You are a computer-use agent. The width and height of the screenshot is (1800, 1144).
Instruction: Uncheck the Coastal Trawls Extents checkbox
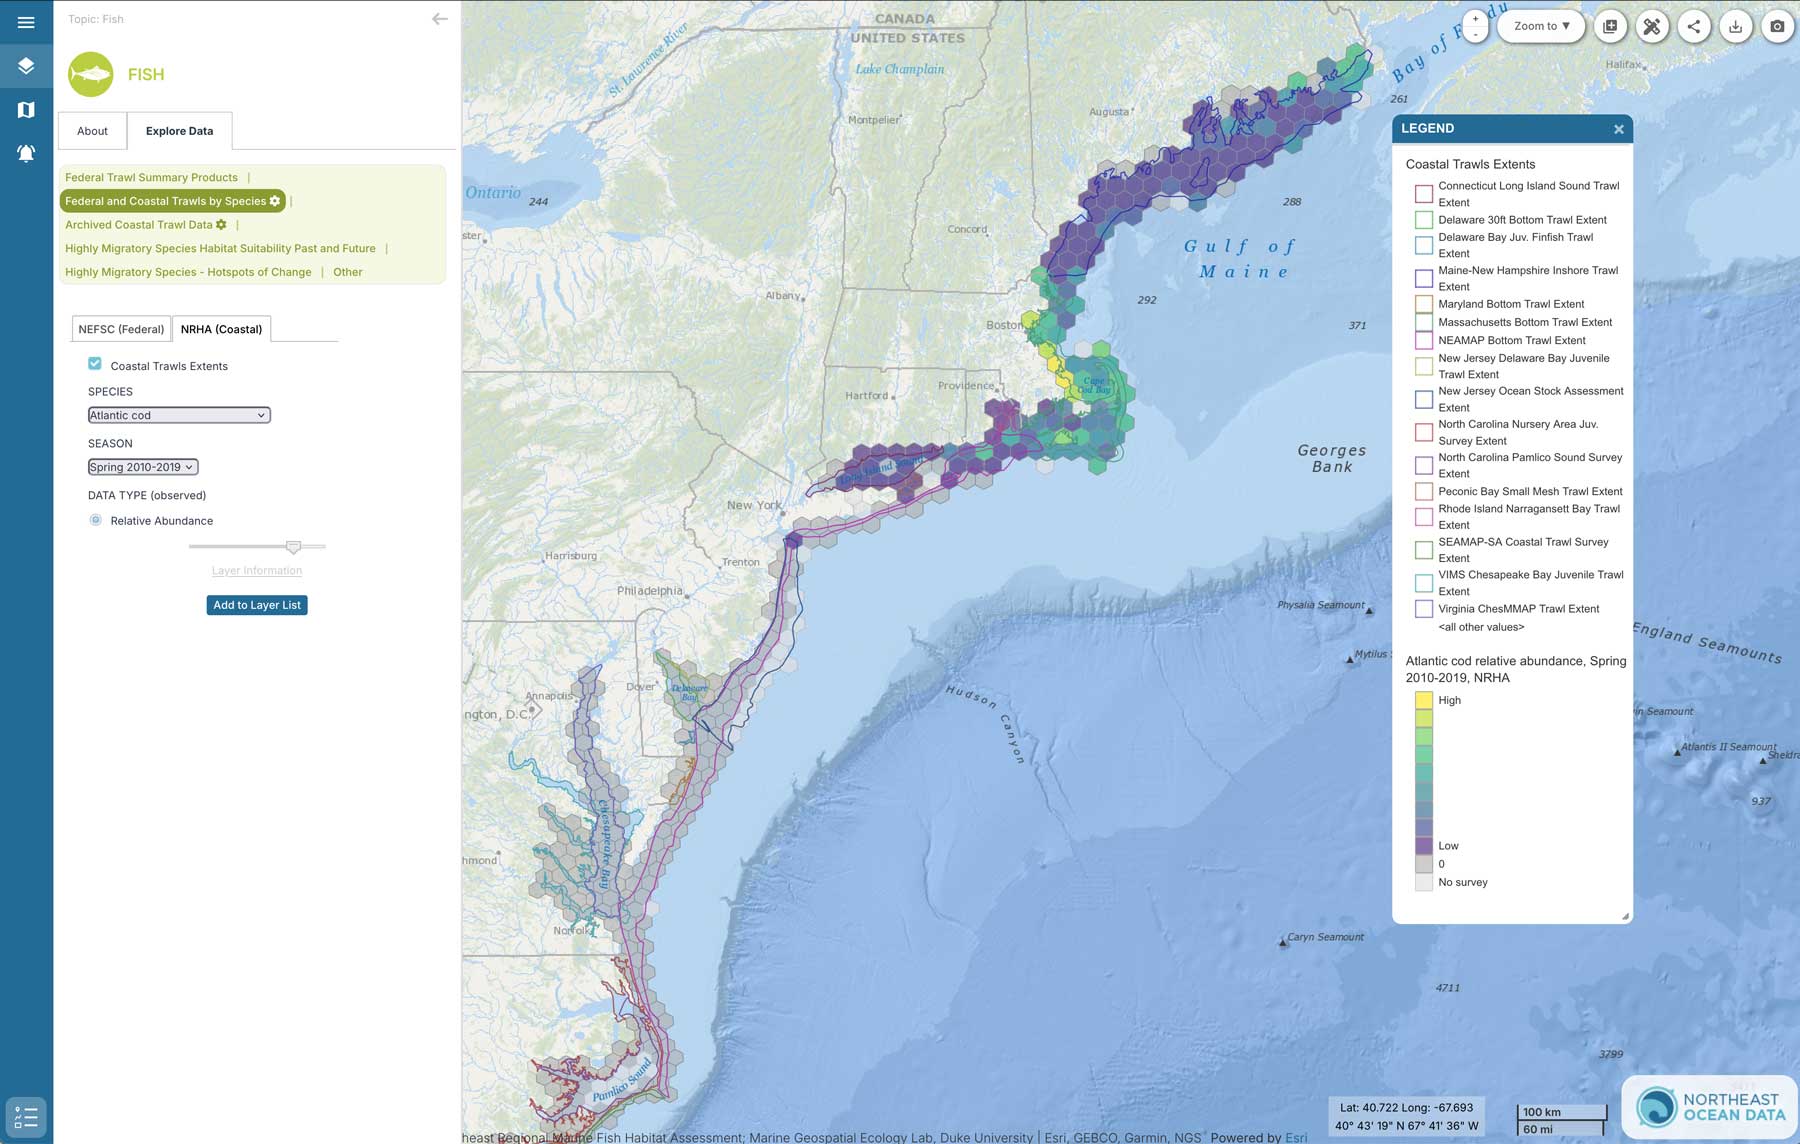click(95, 364)
